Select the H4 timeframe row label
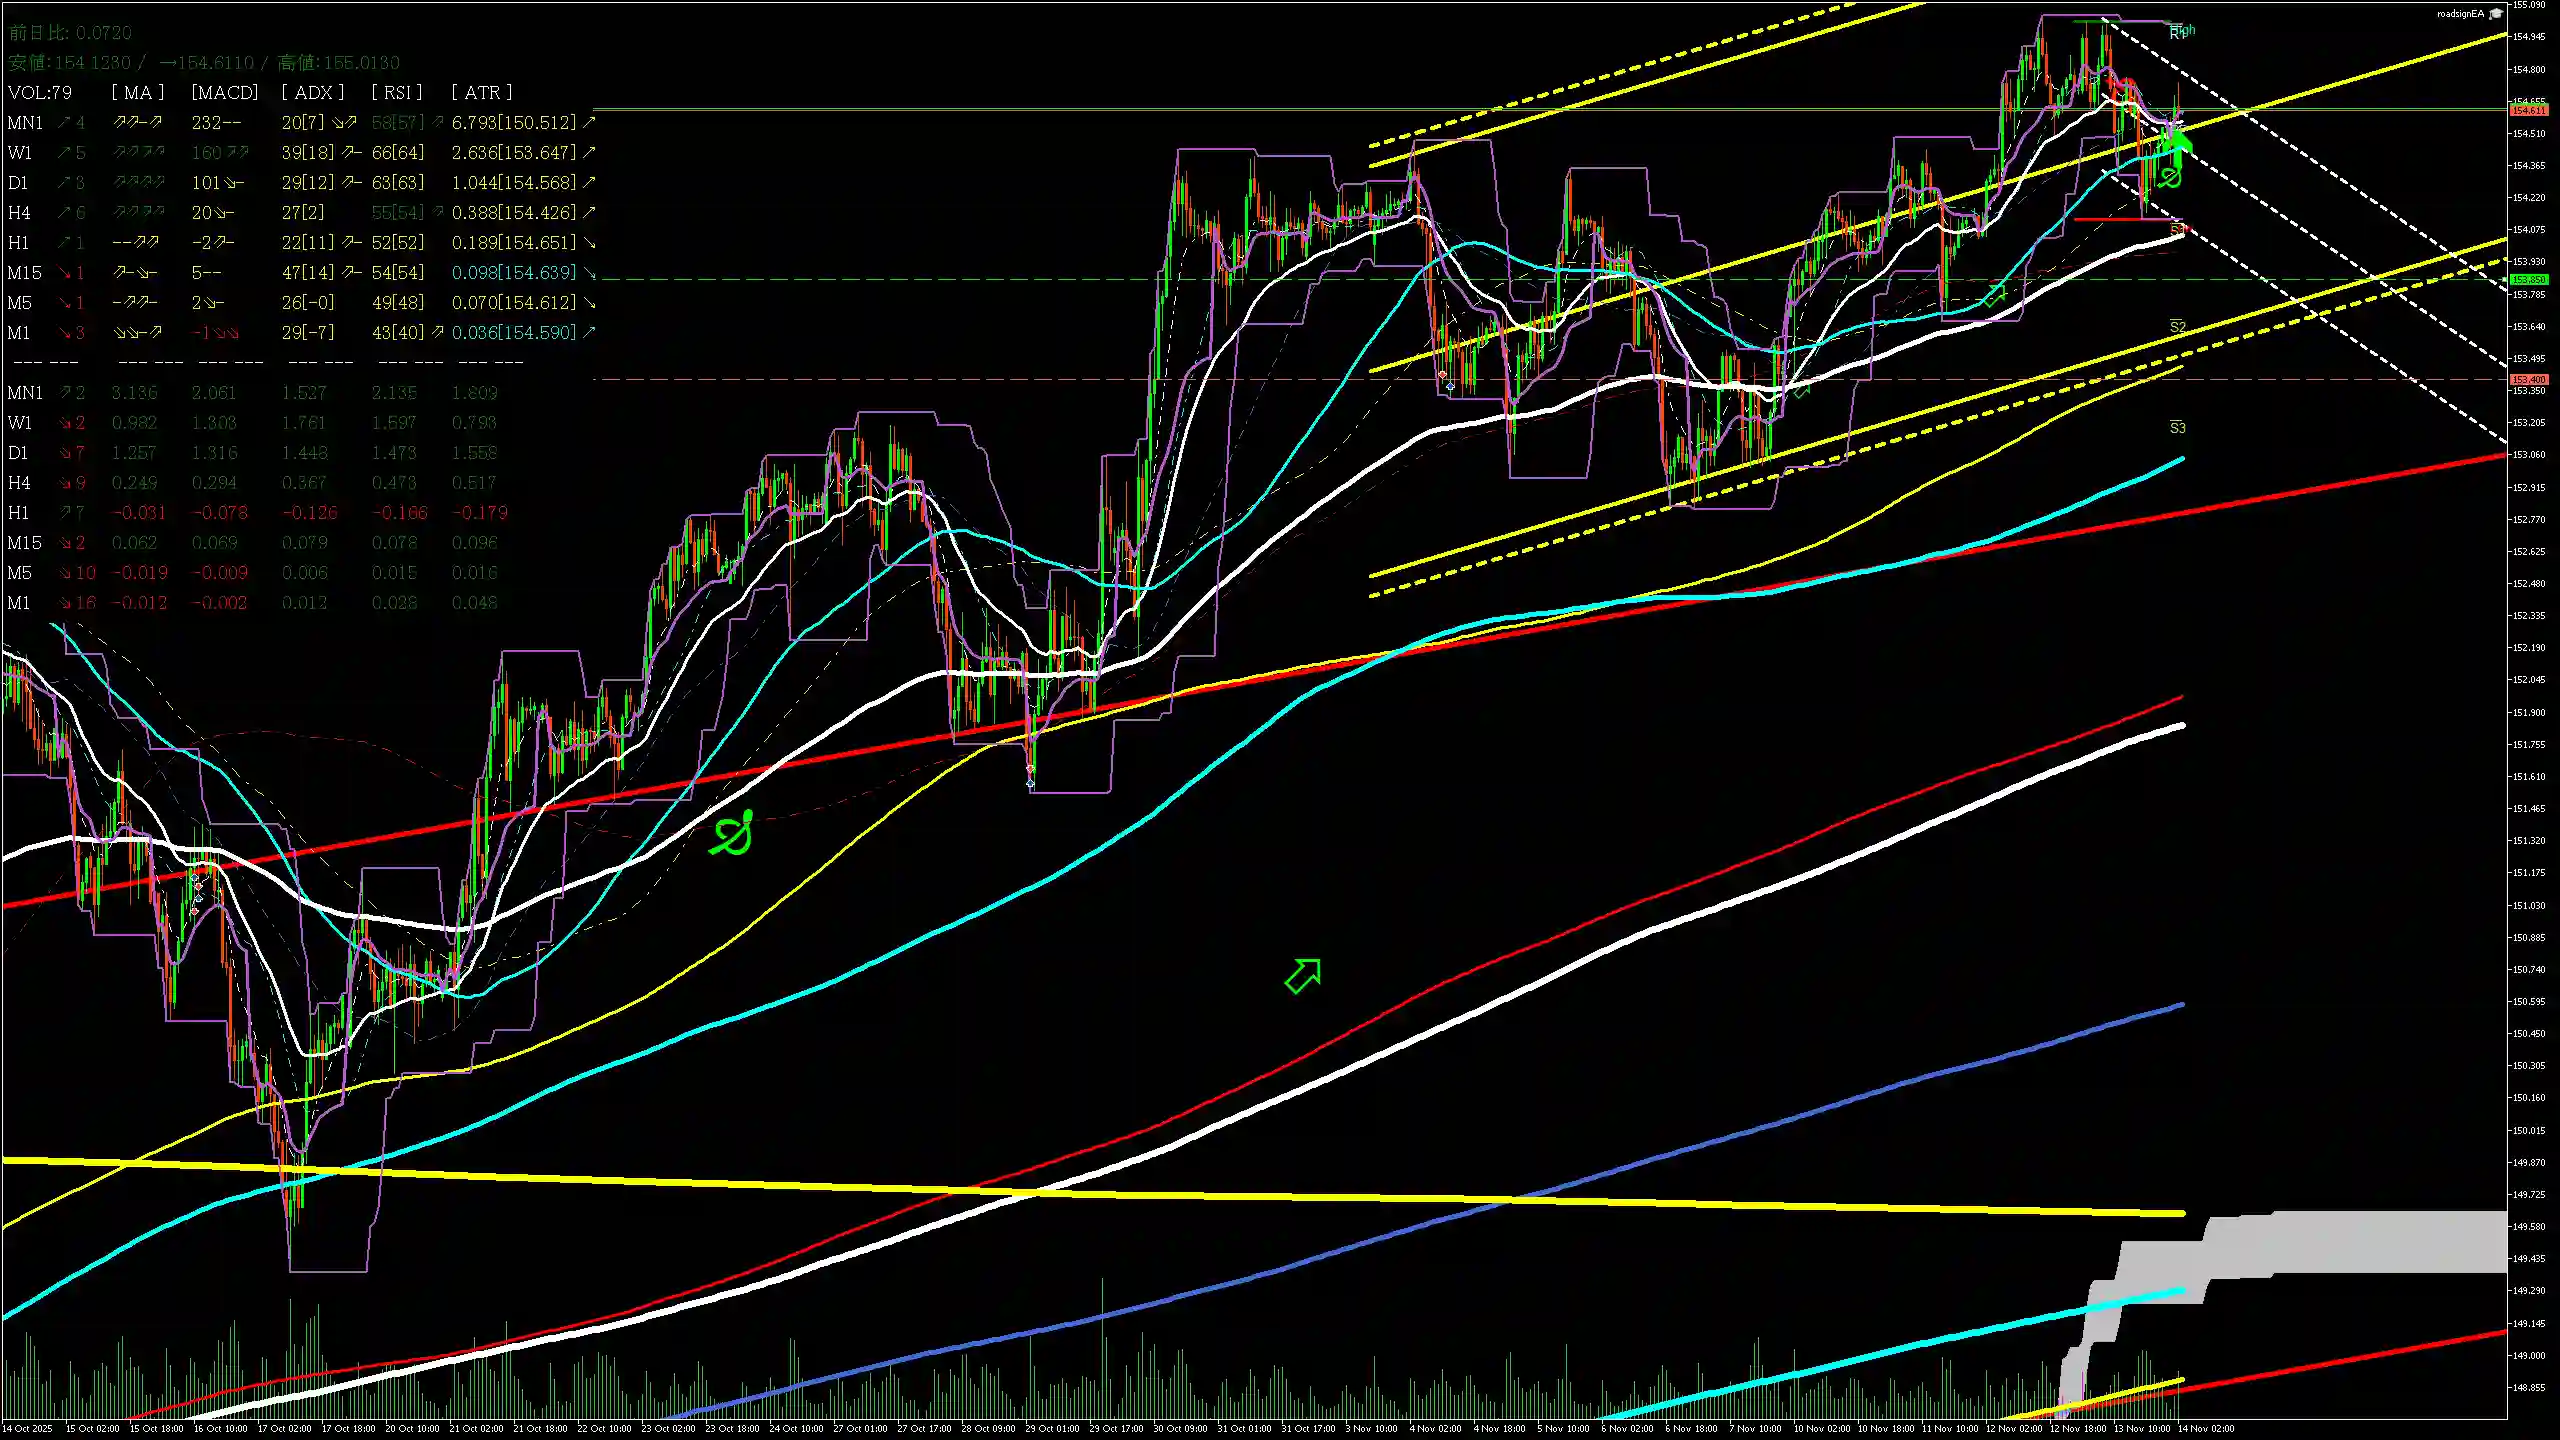The image size is (2560, 1440). point(19,213)
